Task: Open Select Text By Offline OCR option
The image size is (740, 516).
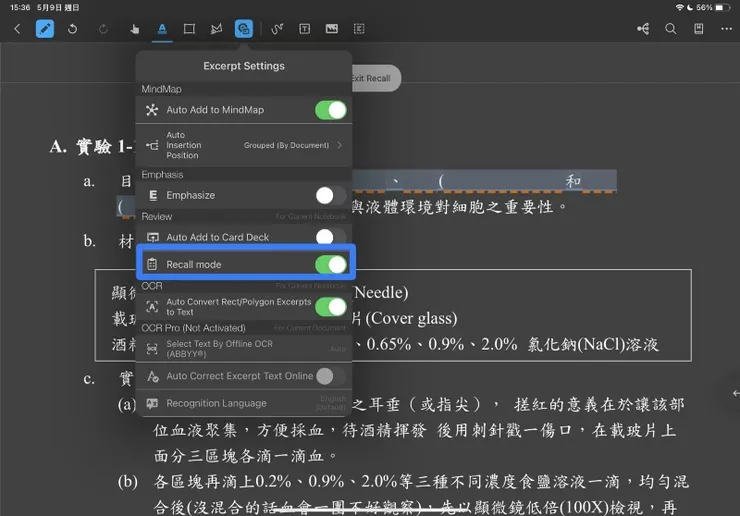Action: [244, 349]
